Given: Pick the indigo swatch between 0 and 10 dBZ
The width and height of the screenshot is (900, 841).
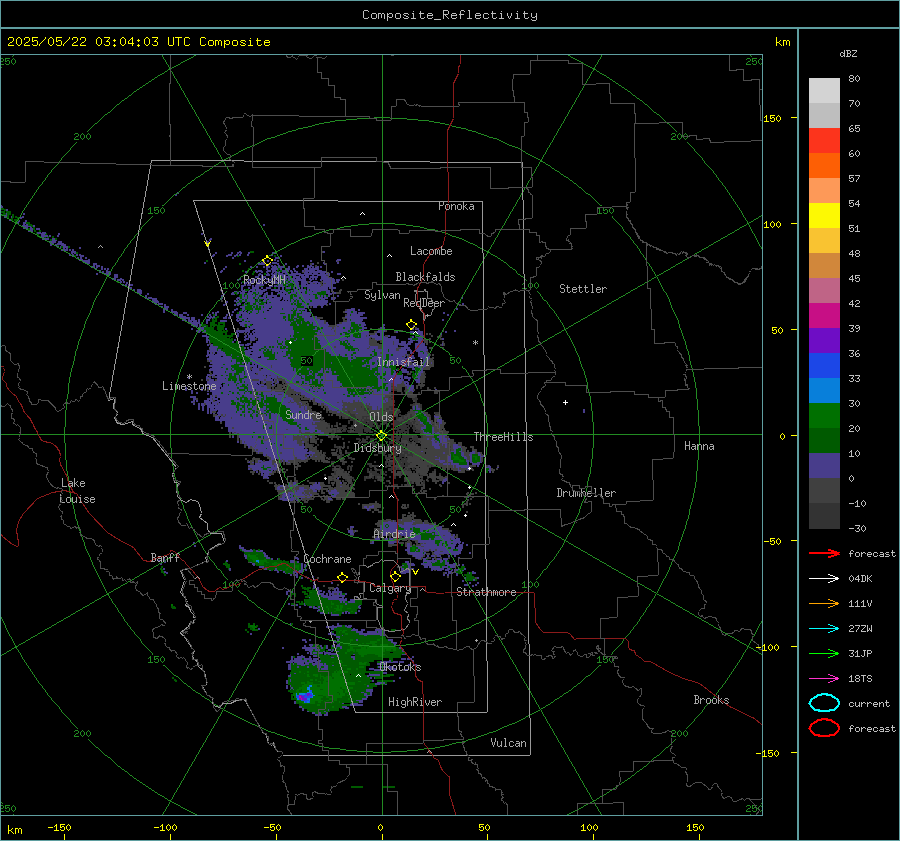Looking at the screenshot, I should (824, 466).
